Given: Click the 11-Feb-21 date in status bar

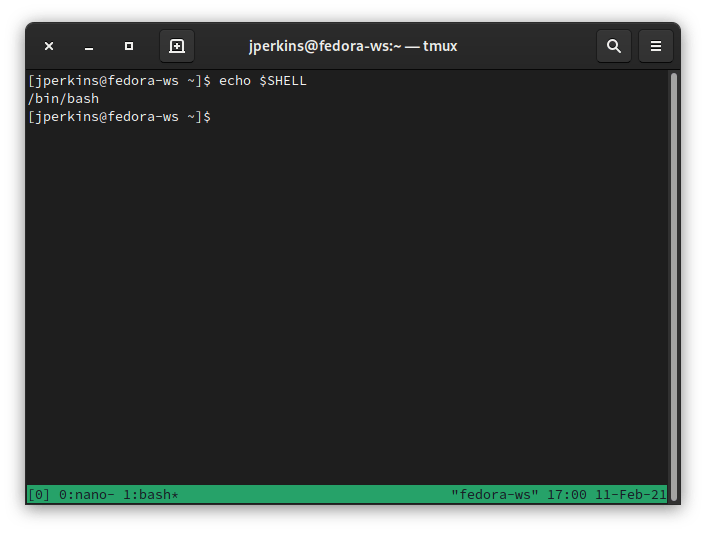Looking at the screenshot, I should click(630, 495).
